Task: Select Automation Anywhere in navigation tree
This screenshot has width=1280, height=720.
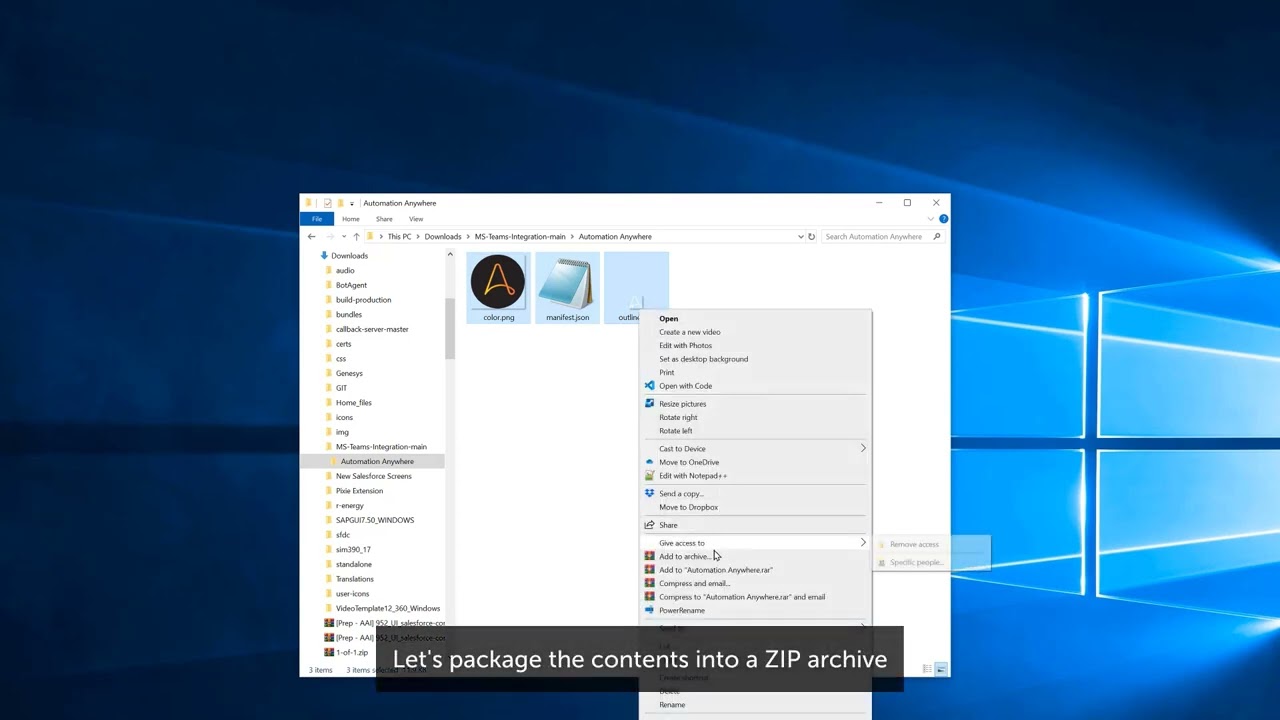Action: pos(377,461)
